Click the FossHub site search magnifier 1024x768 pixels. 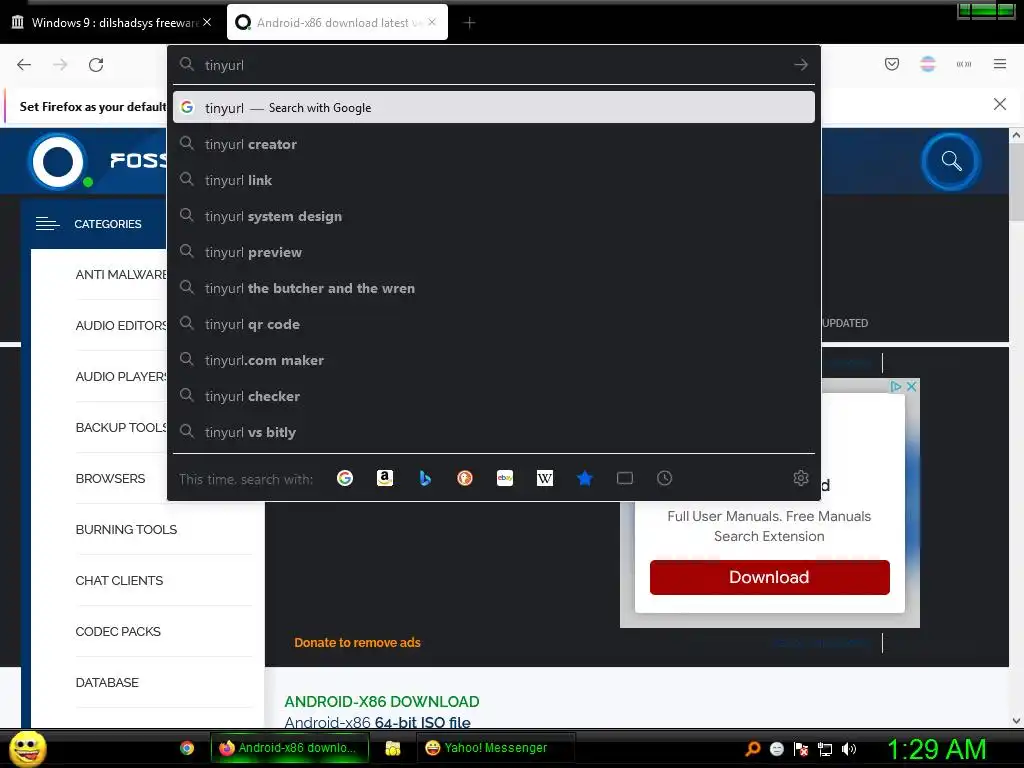[951, 161]
